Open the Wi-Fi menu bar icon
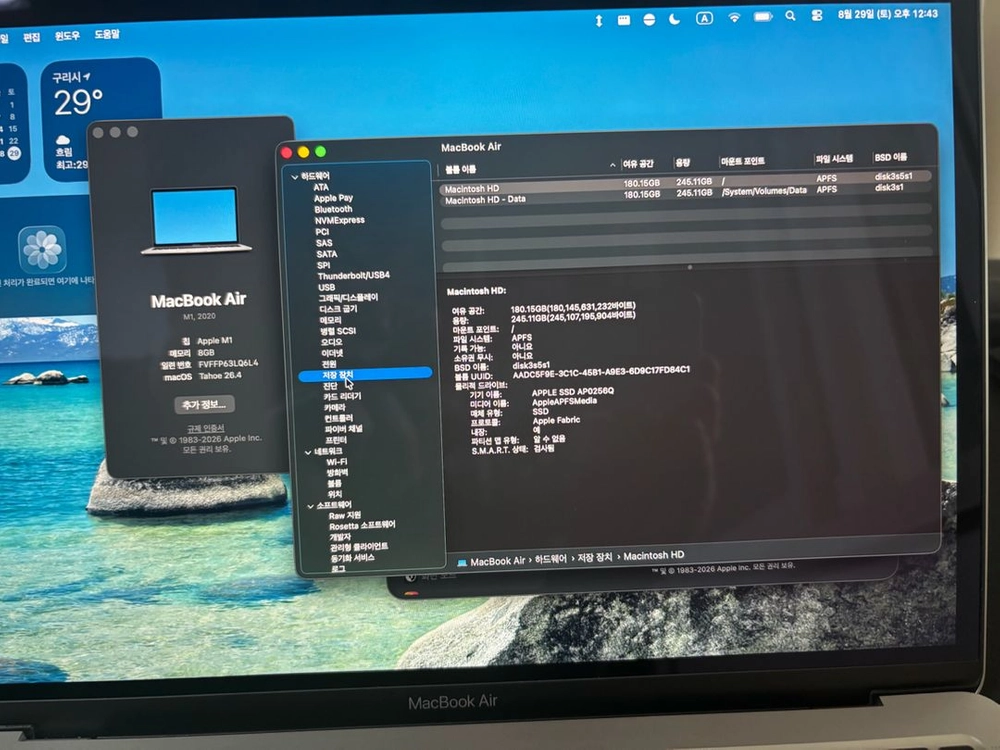Viewport: 1000px width, 750px height. point(734,18)
